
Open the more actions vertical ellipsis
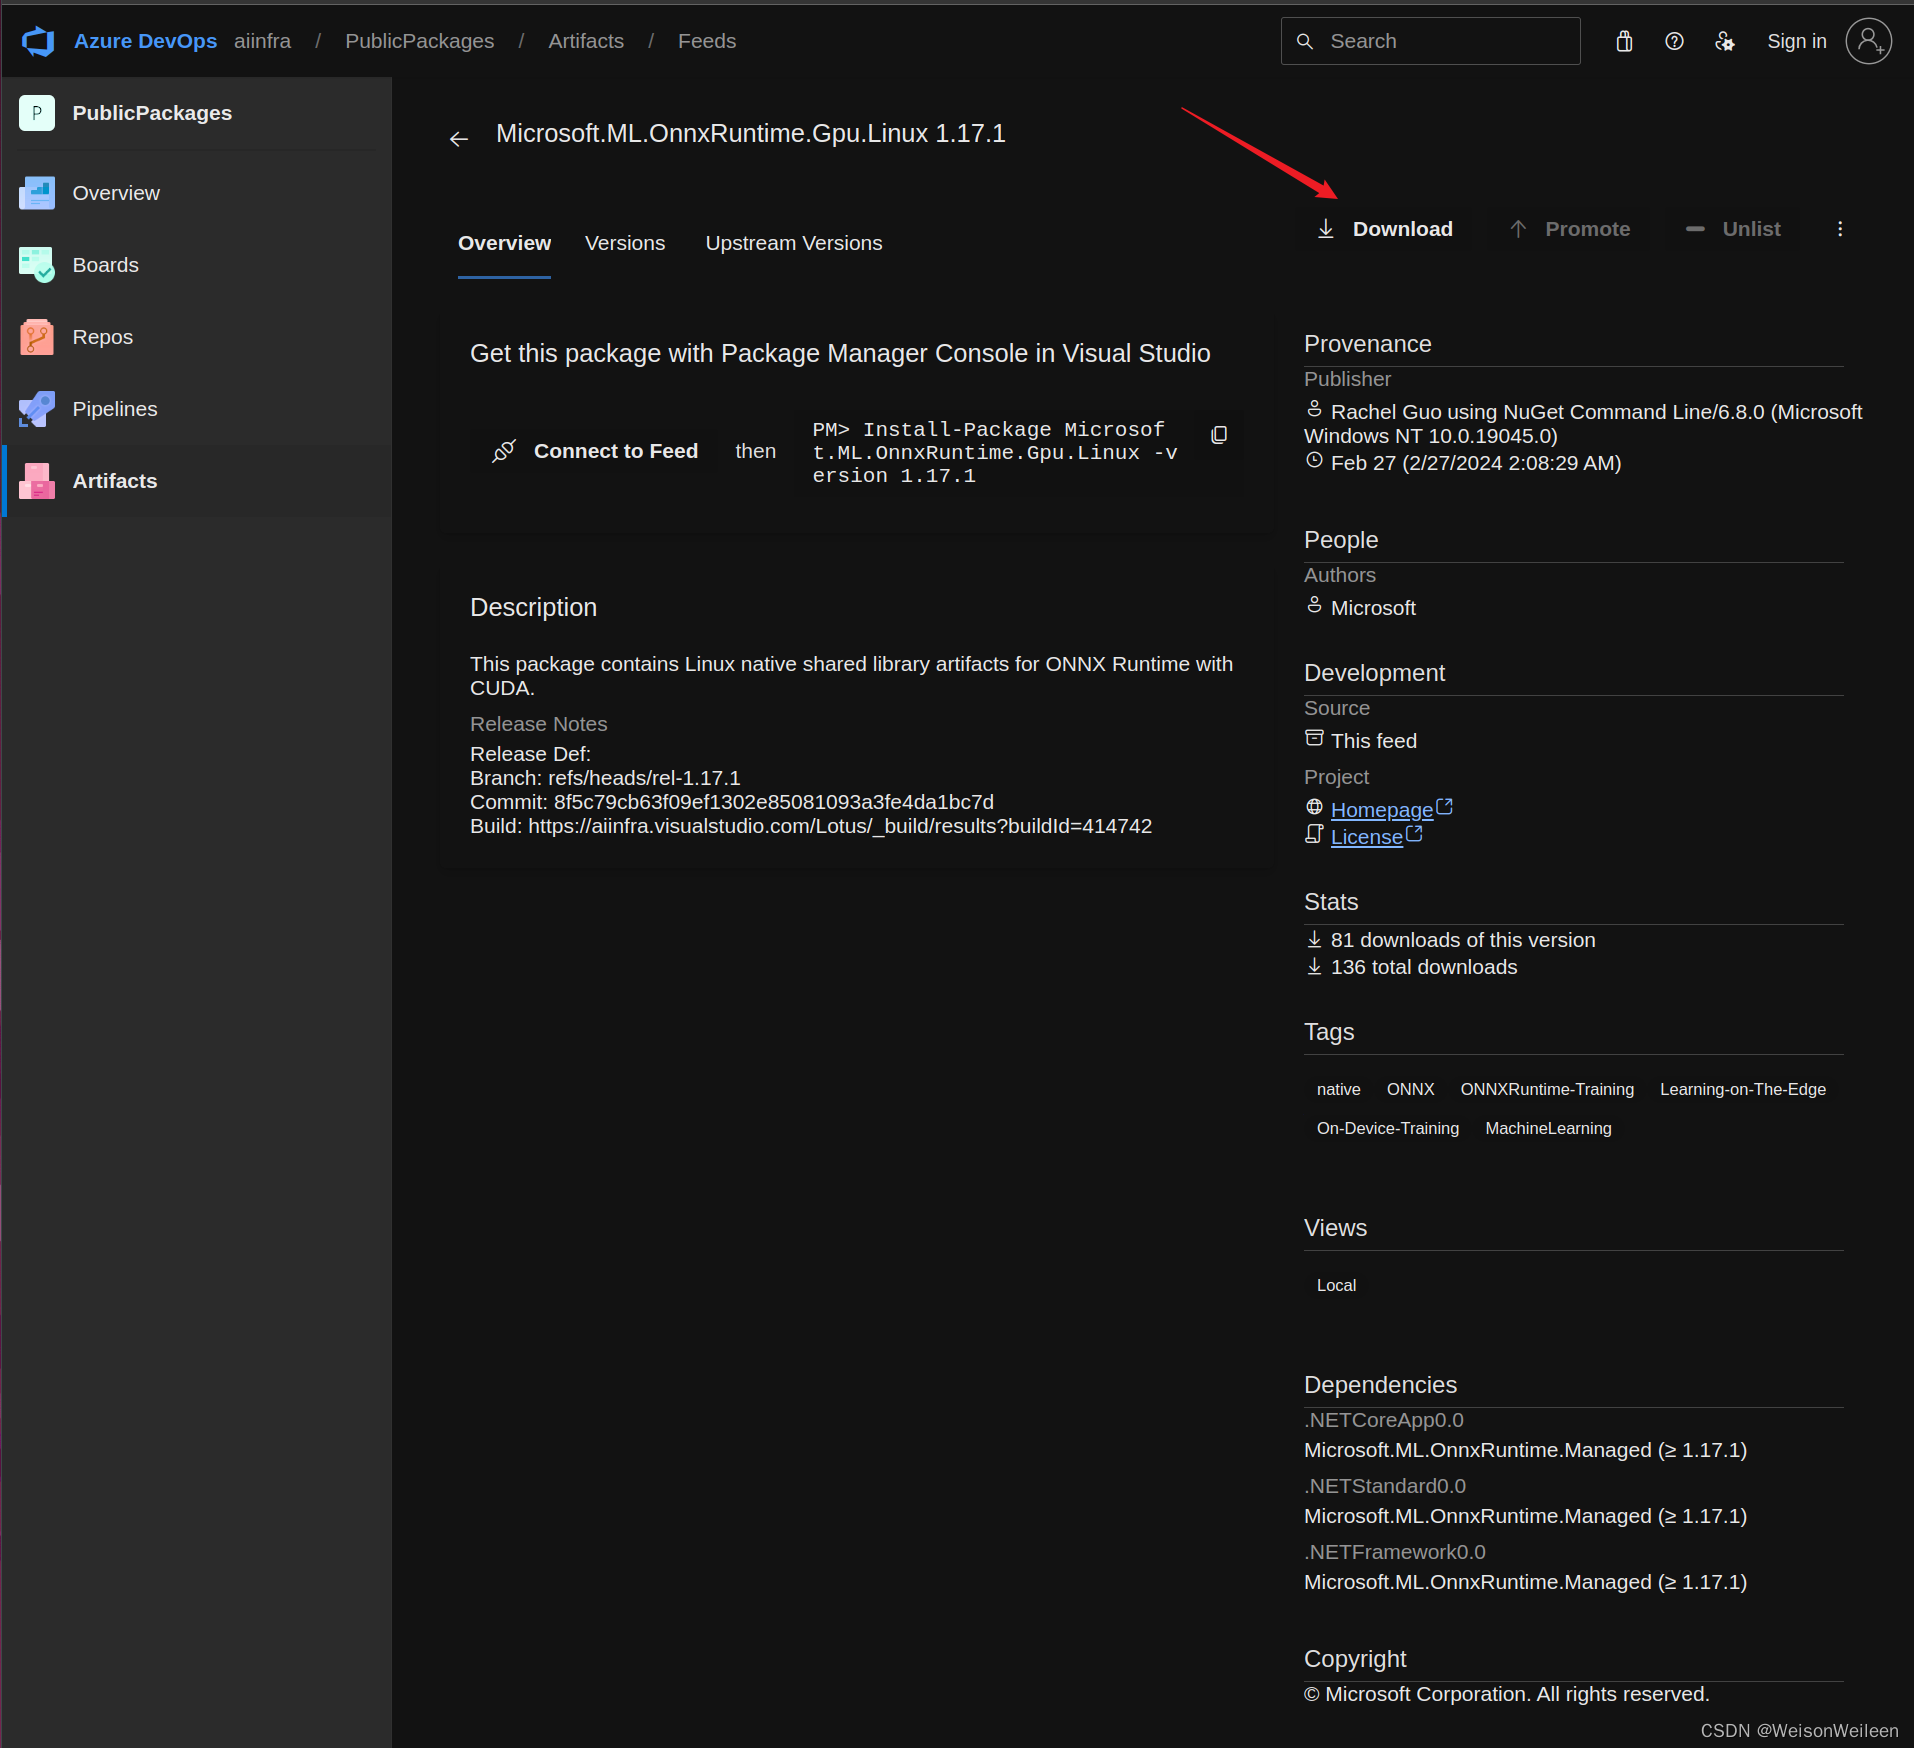pyautogui.click(x=1840, y=229)
